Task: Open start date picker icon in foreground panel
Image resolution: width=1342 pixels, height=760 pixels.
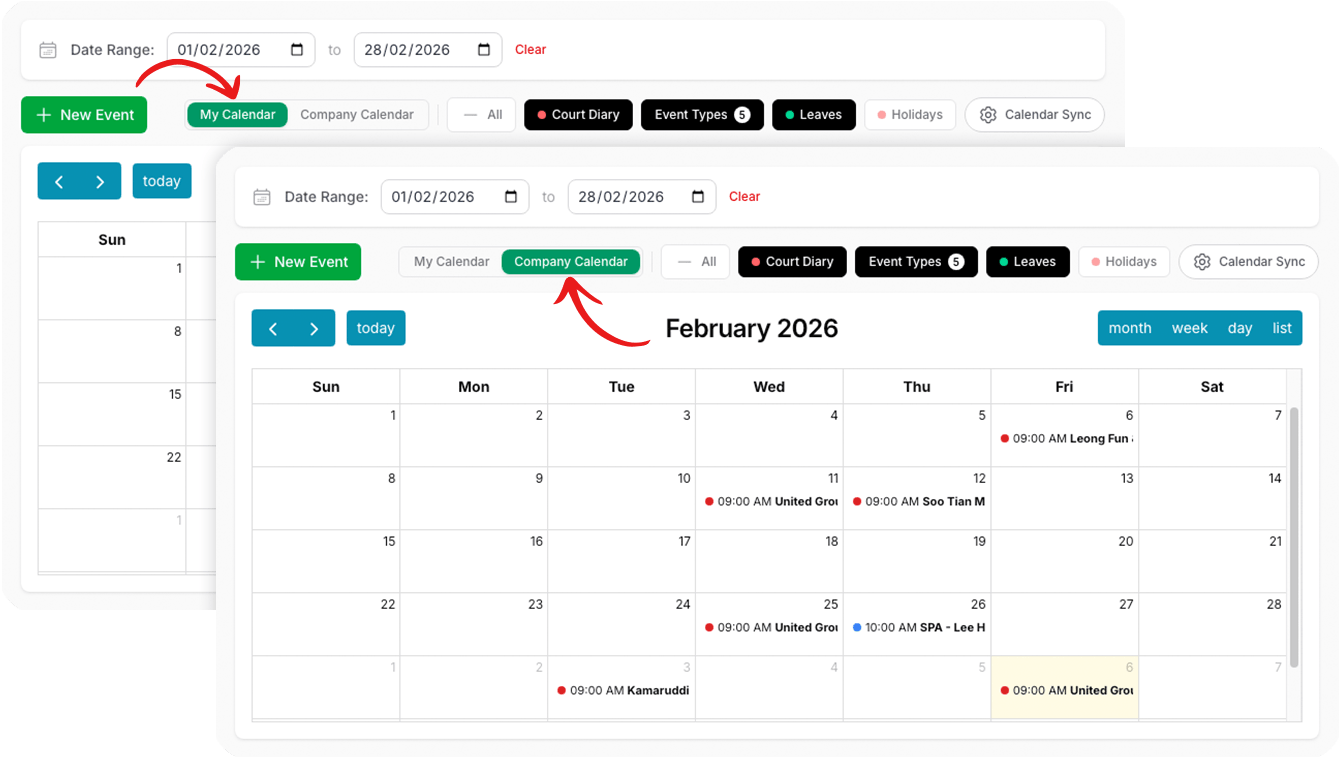Action: click(511, 197)
